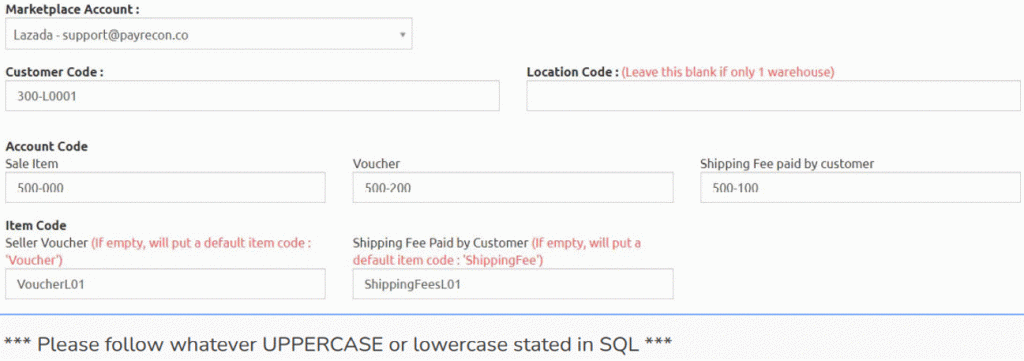1024x361 pixels.
Task: Click the Seller Voucher item code field
Action: point(165,284)
